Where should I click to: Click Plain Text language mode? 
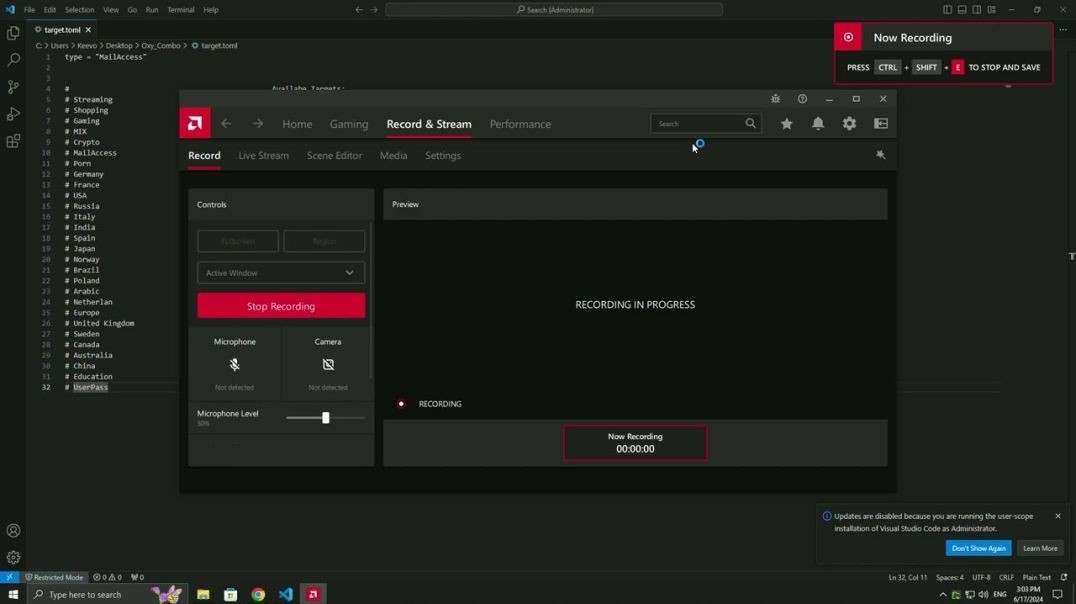point(1036,577)
